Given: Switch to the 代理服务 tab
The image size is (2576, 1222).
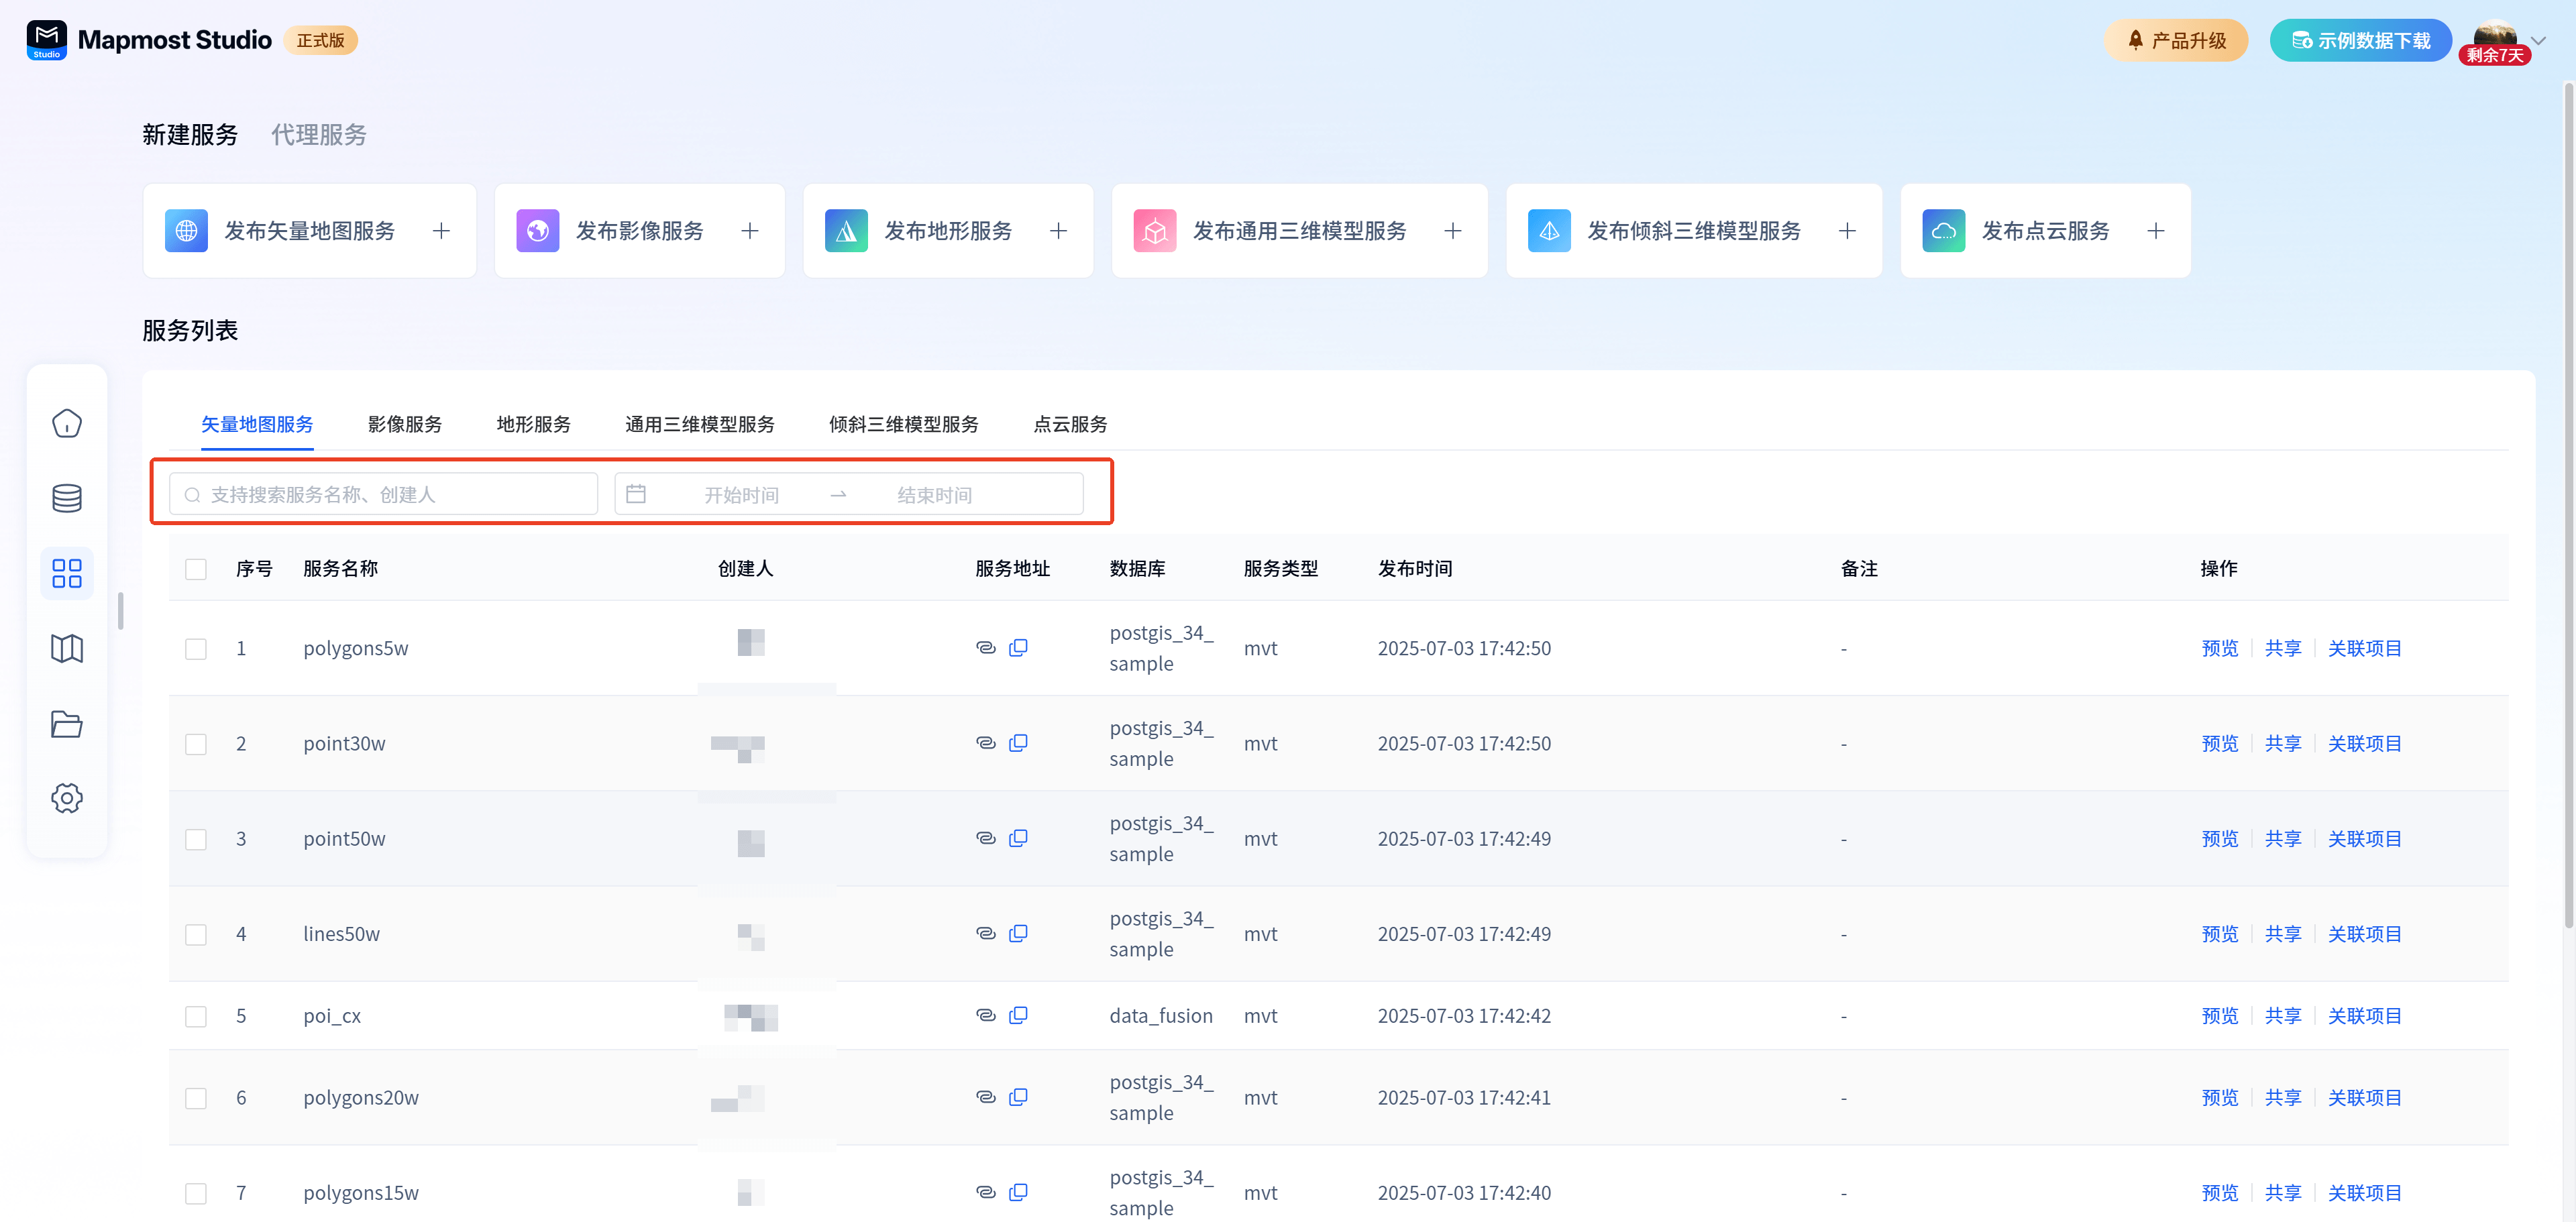Looking at the screenshot, I should [319, 135].
